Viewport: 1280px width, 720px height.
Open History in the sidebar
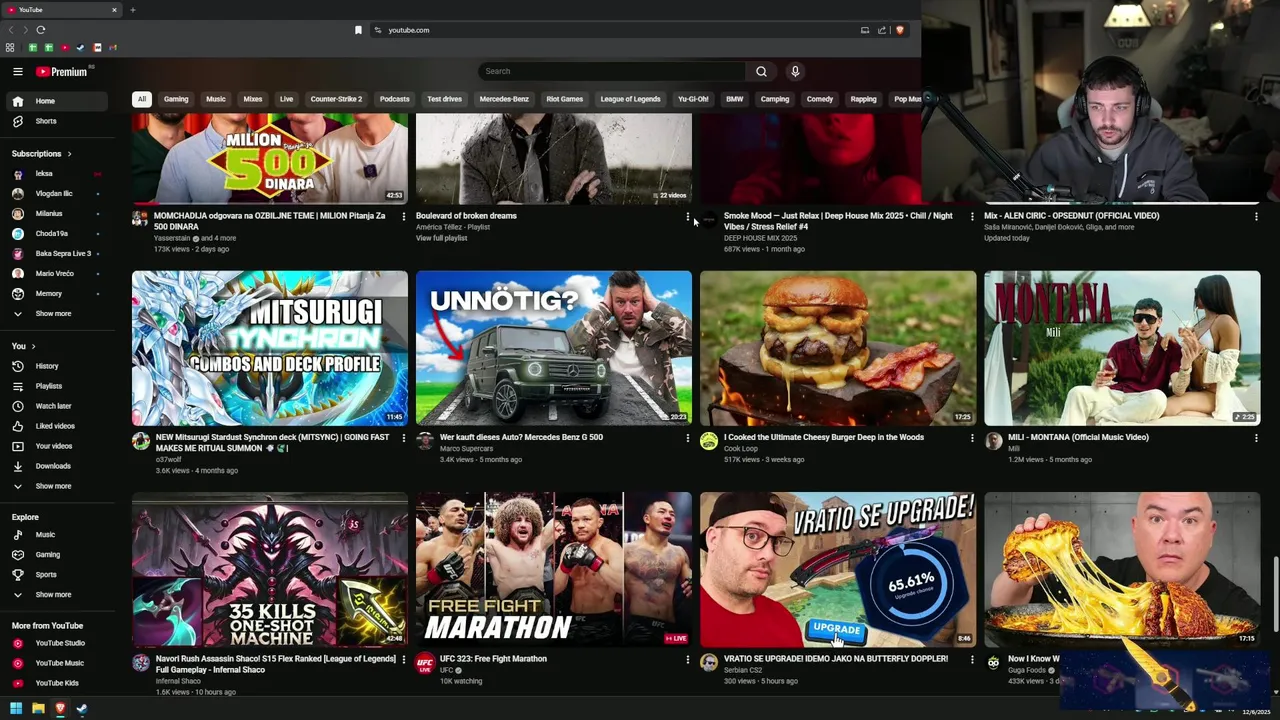click(56, 366)
